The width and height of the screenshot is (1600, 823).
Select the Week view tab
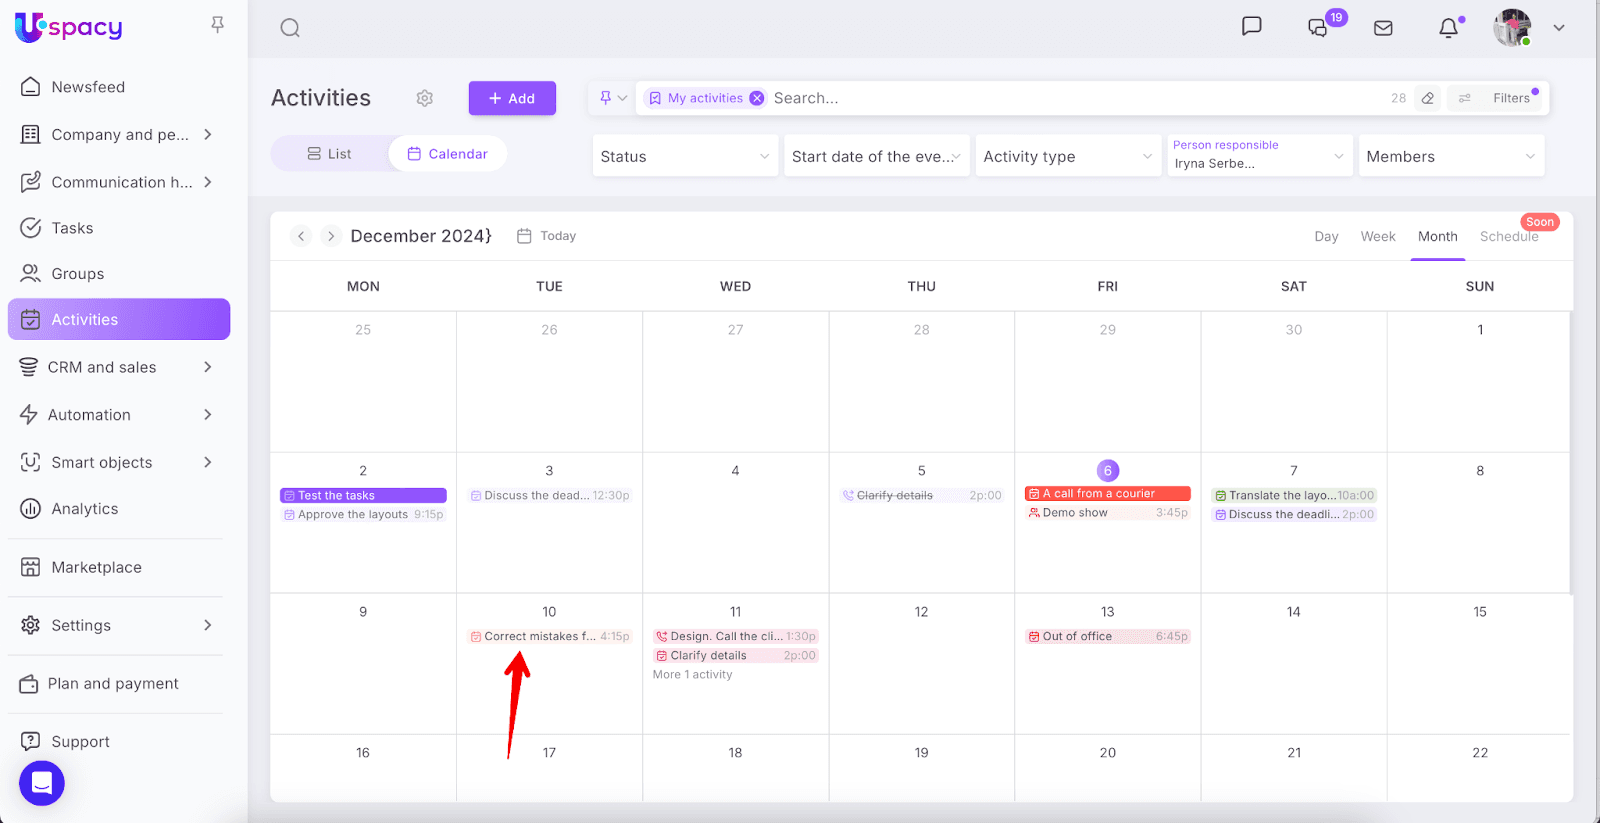[1377, 236]
